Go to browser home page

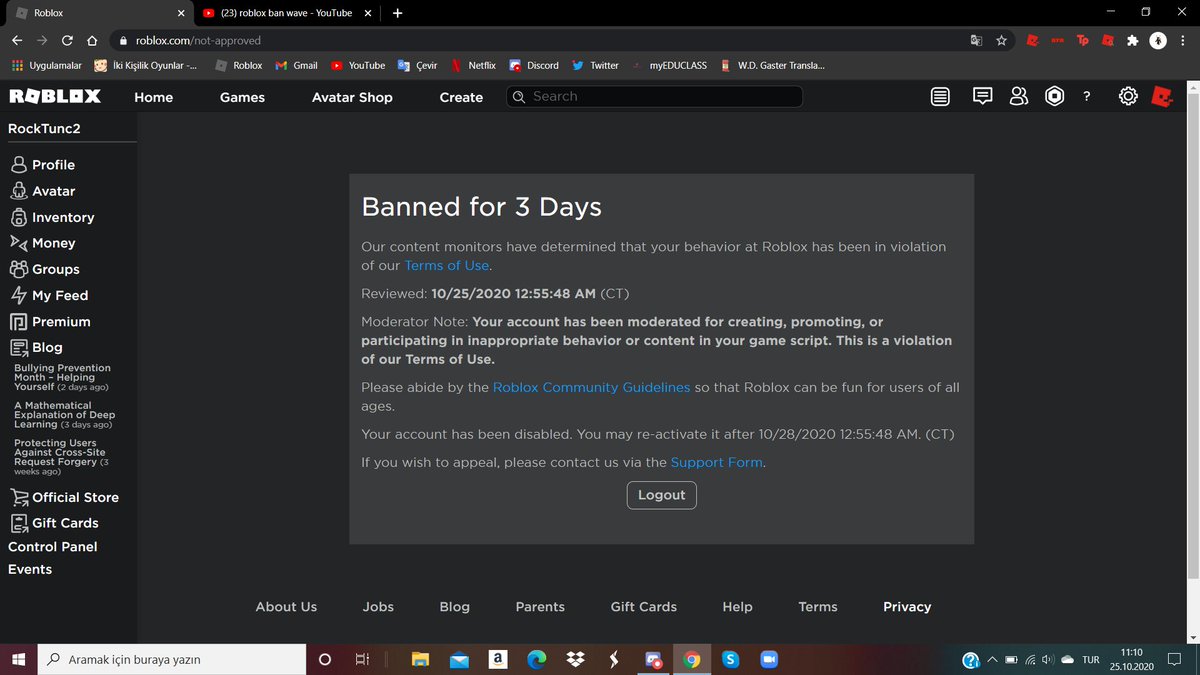(92, 41)
